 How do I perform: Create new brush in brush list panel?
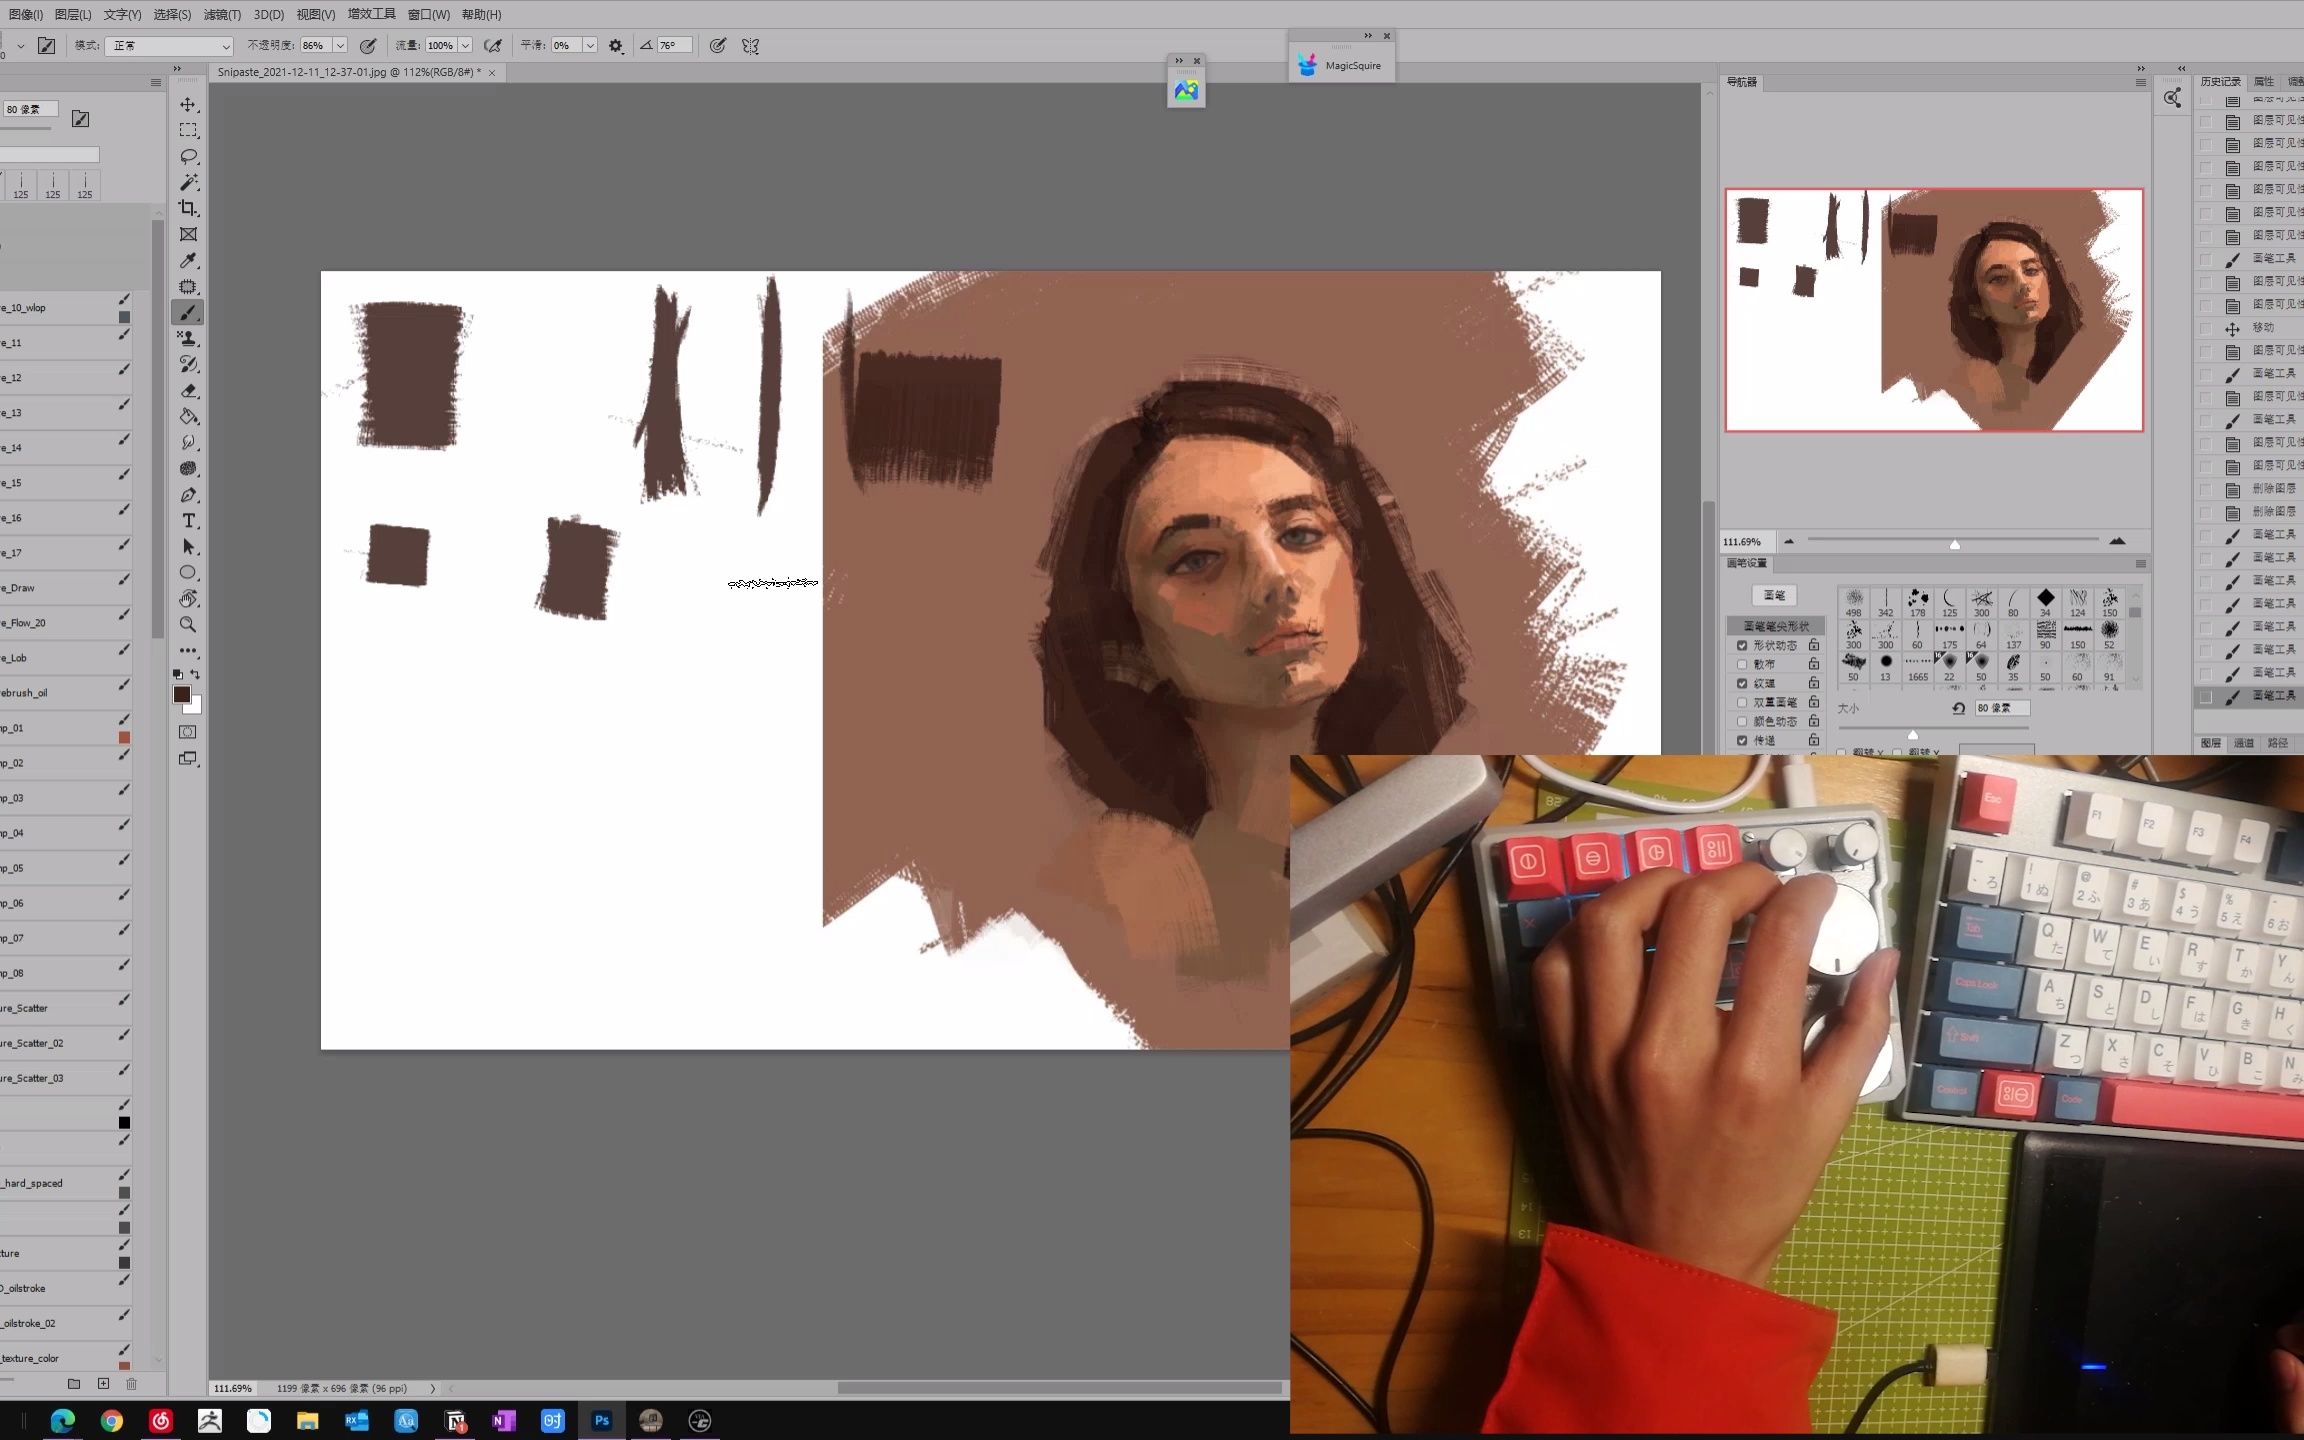103,1384
